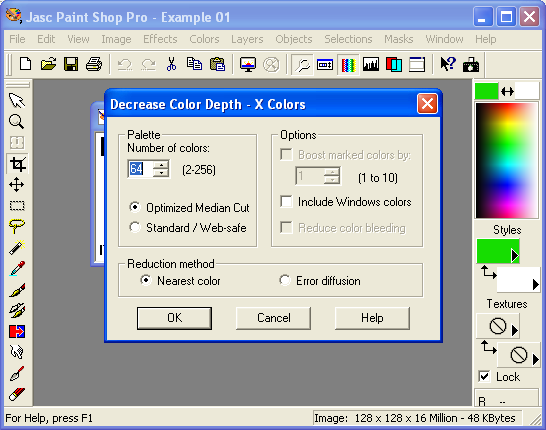This screenshot has width=546, height=430.
Task: Swap foreground and background colors arrow
Action: pos(507,92)
